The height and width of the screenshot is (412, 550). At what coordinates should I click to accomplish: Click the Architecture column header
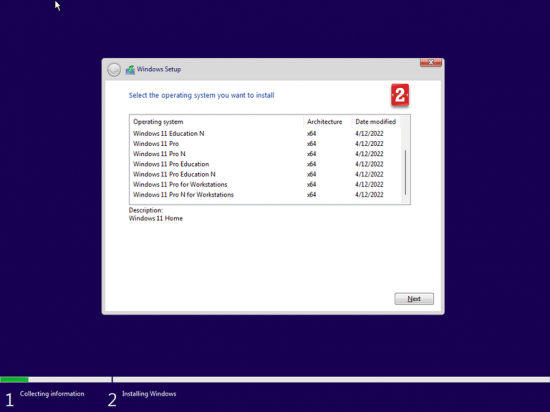point(327,122)
